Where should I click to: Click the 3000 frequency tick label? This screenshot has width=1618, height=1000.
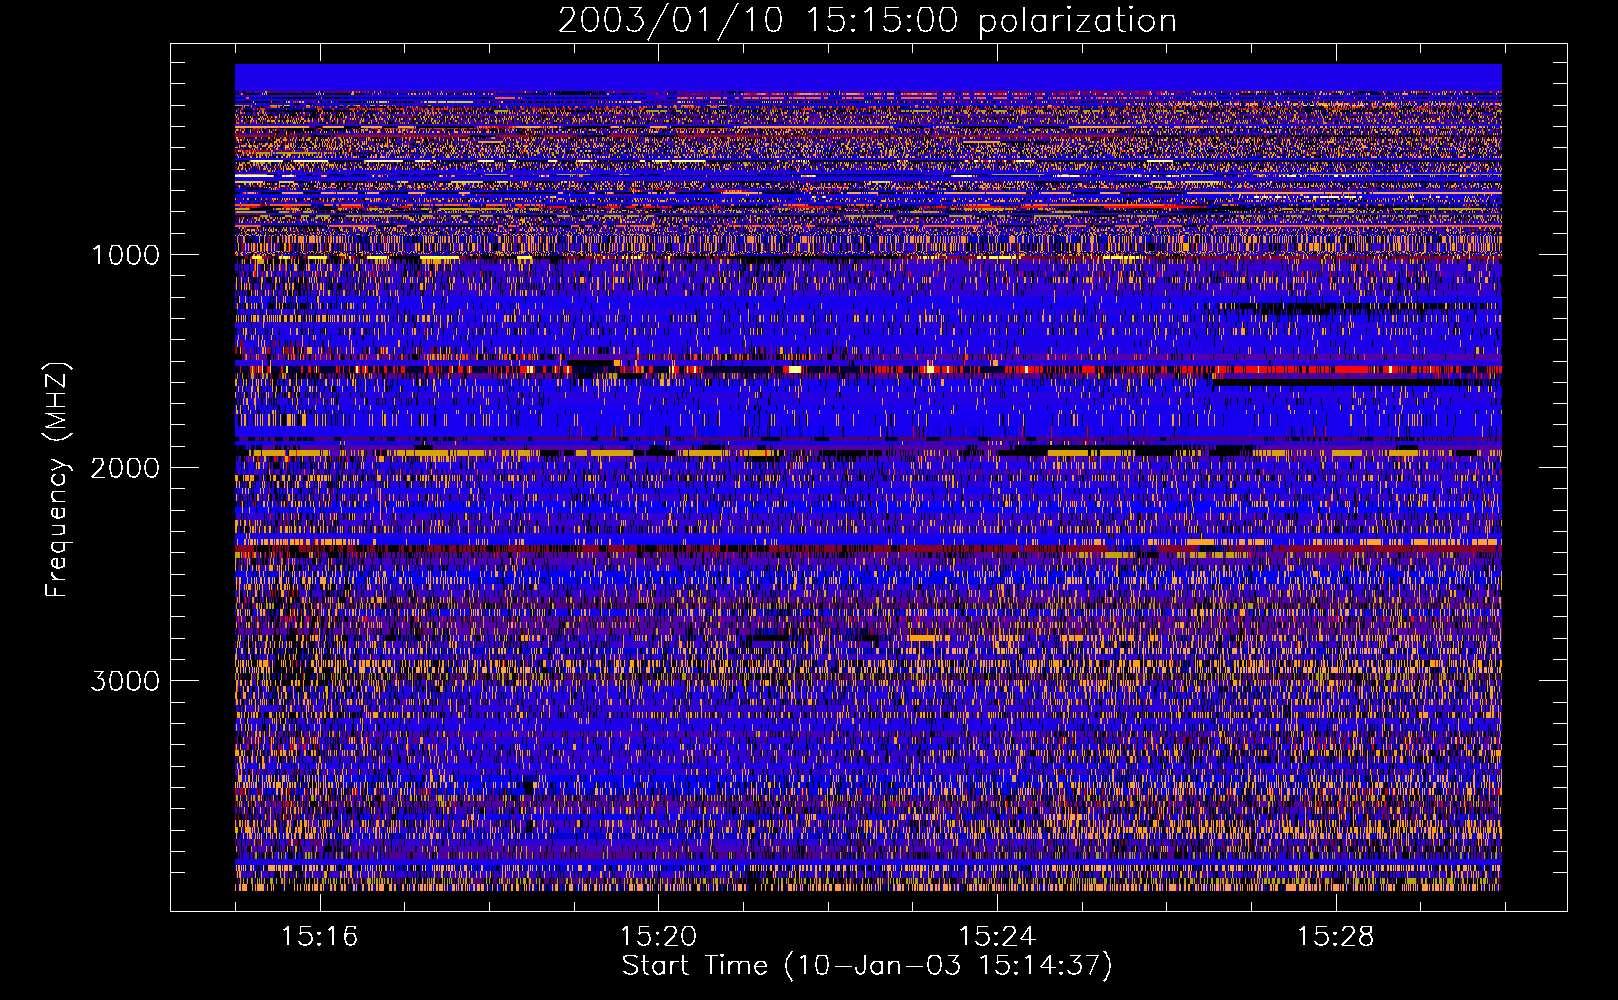125,681
